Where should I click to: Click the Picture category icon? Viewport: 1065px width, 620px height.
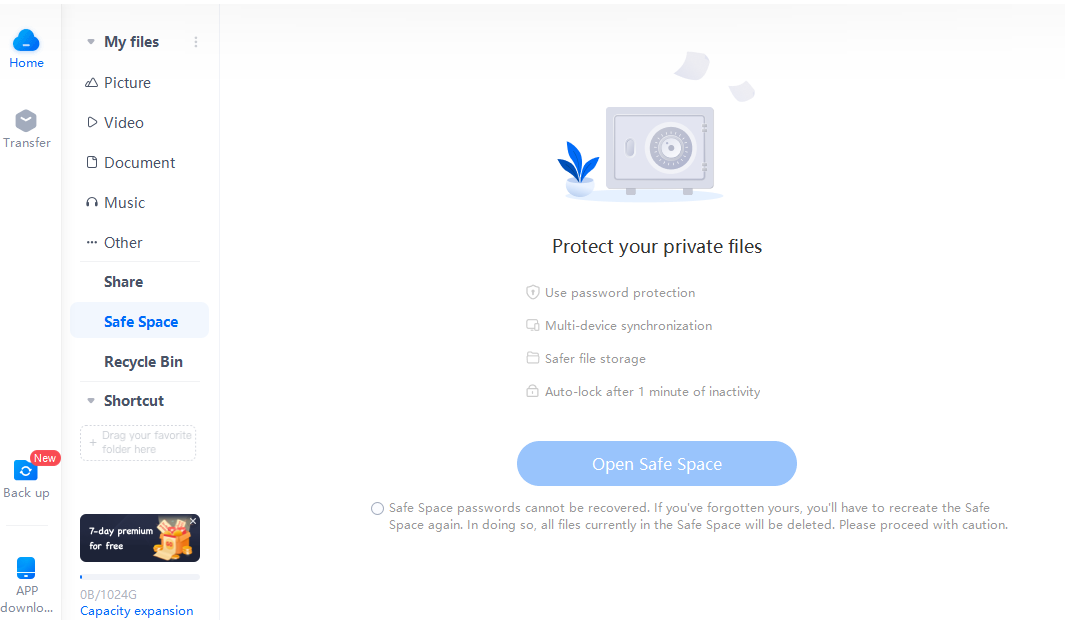pyautogui.click(x=92, y=83)
